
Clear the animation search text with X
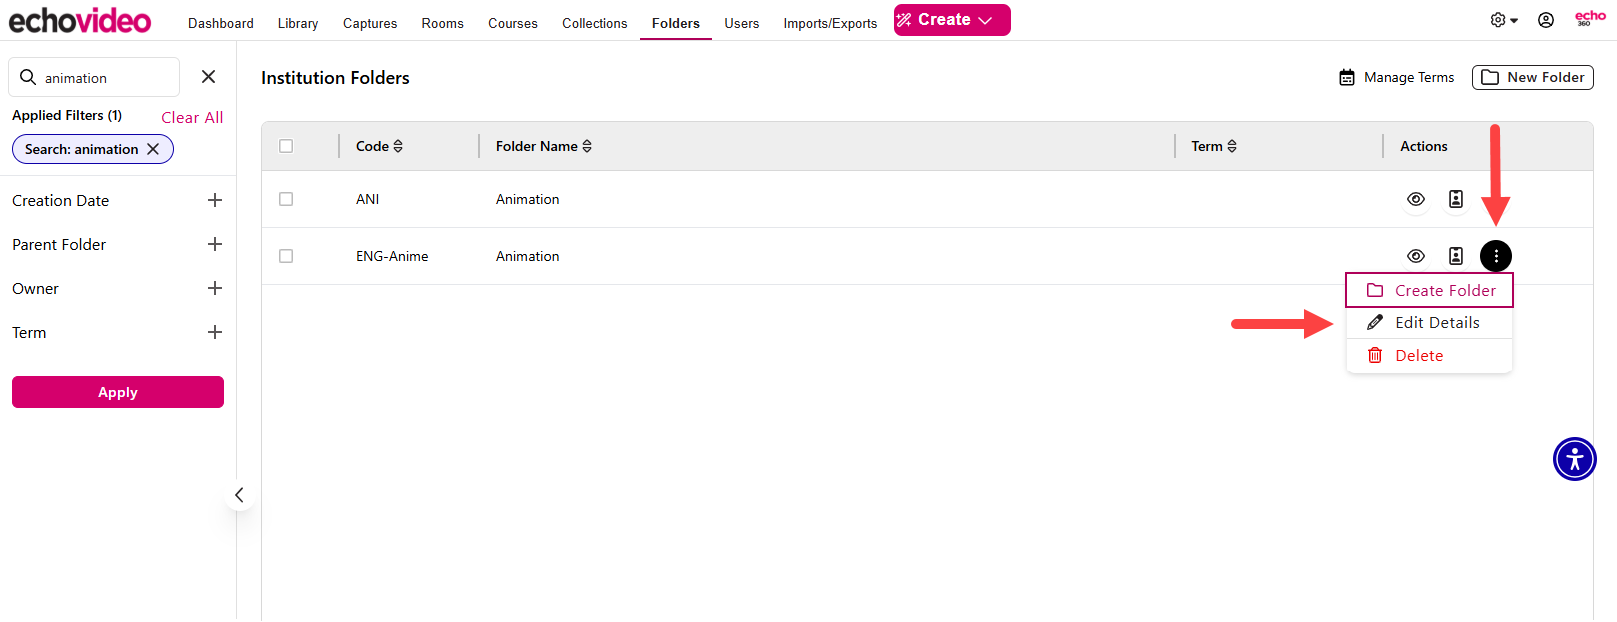208,77
